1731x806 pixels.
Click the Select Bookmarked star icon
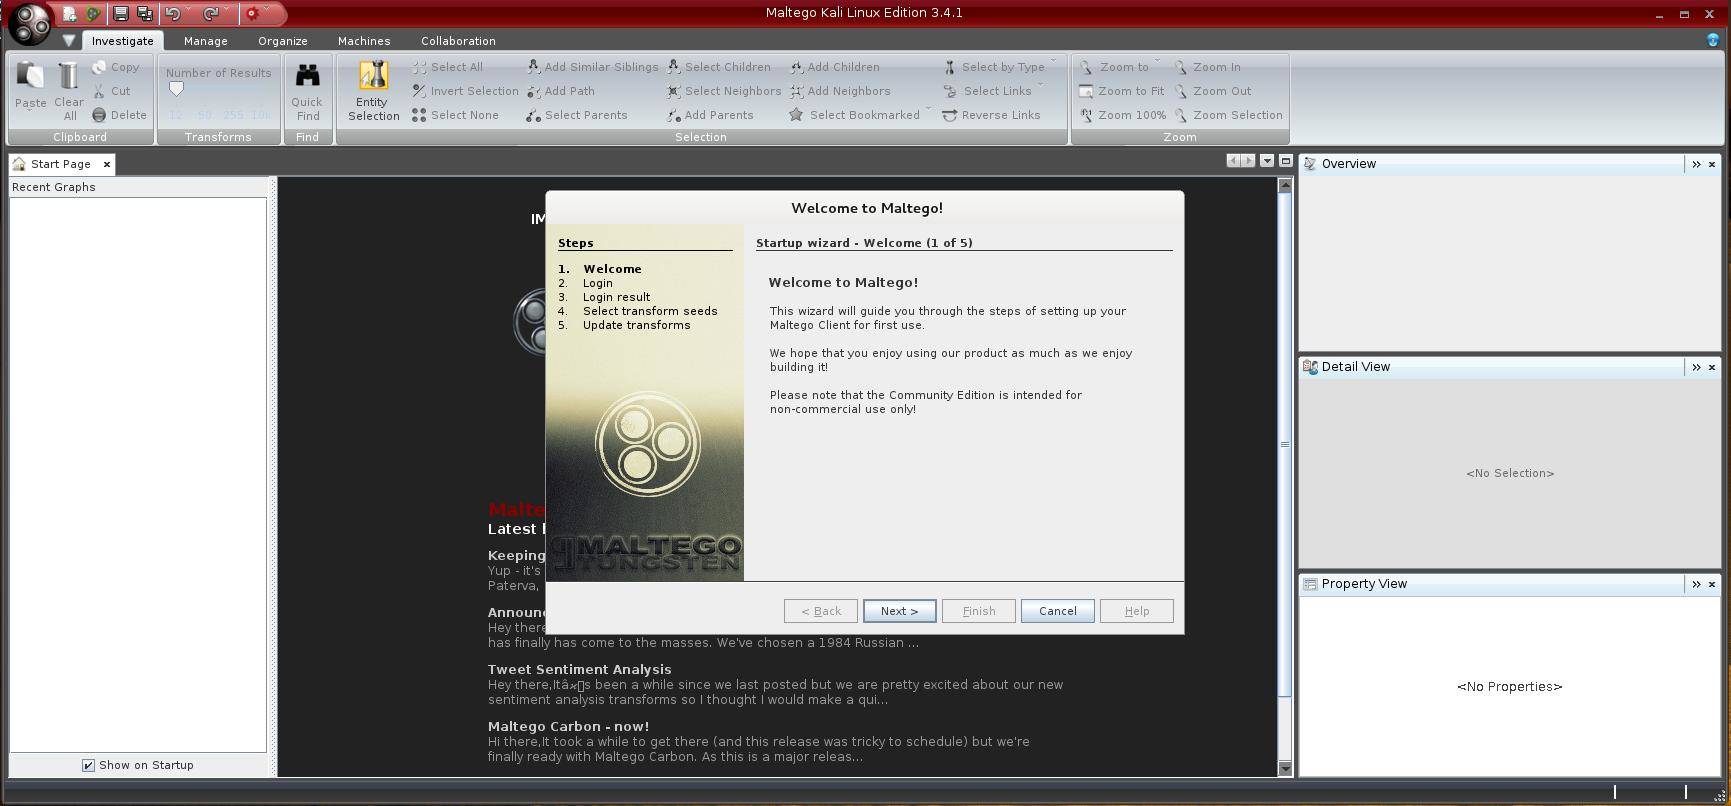pos(796,115)
